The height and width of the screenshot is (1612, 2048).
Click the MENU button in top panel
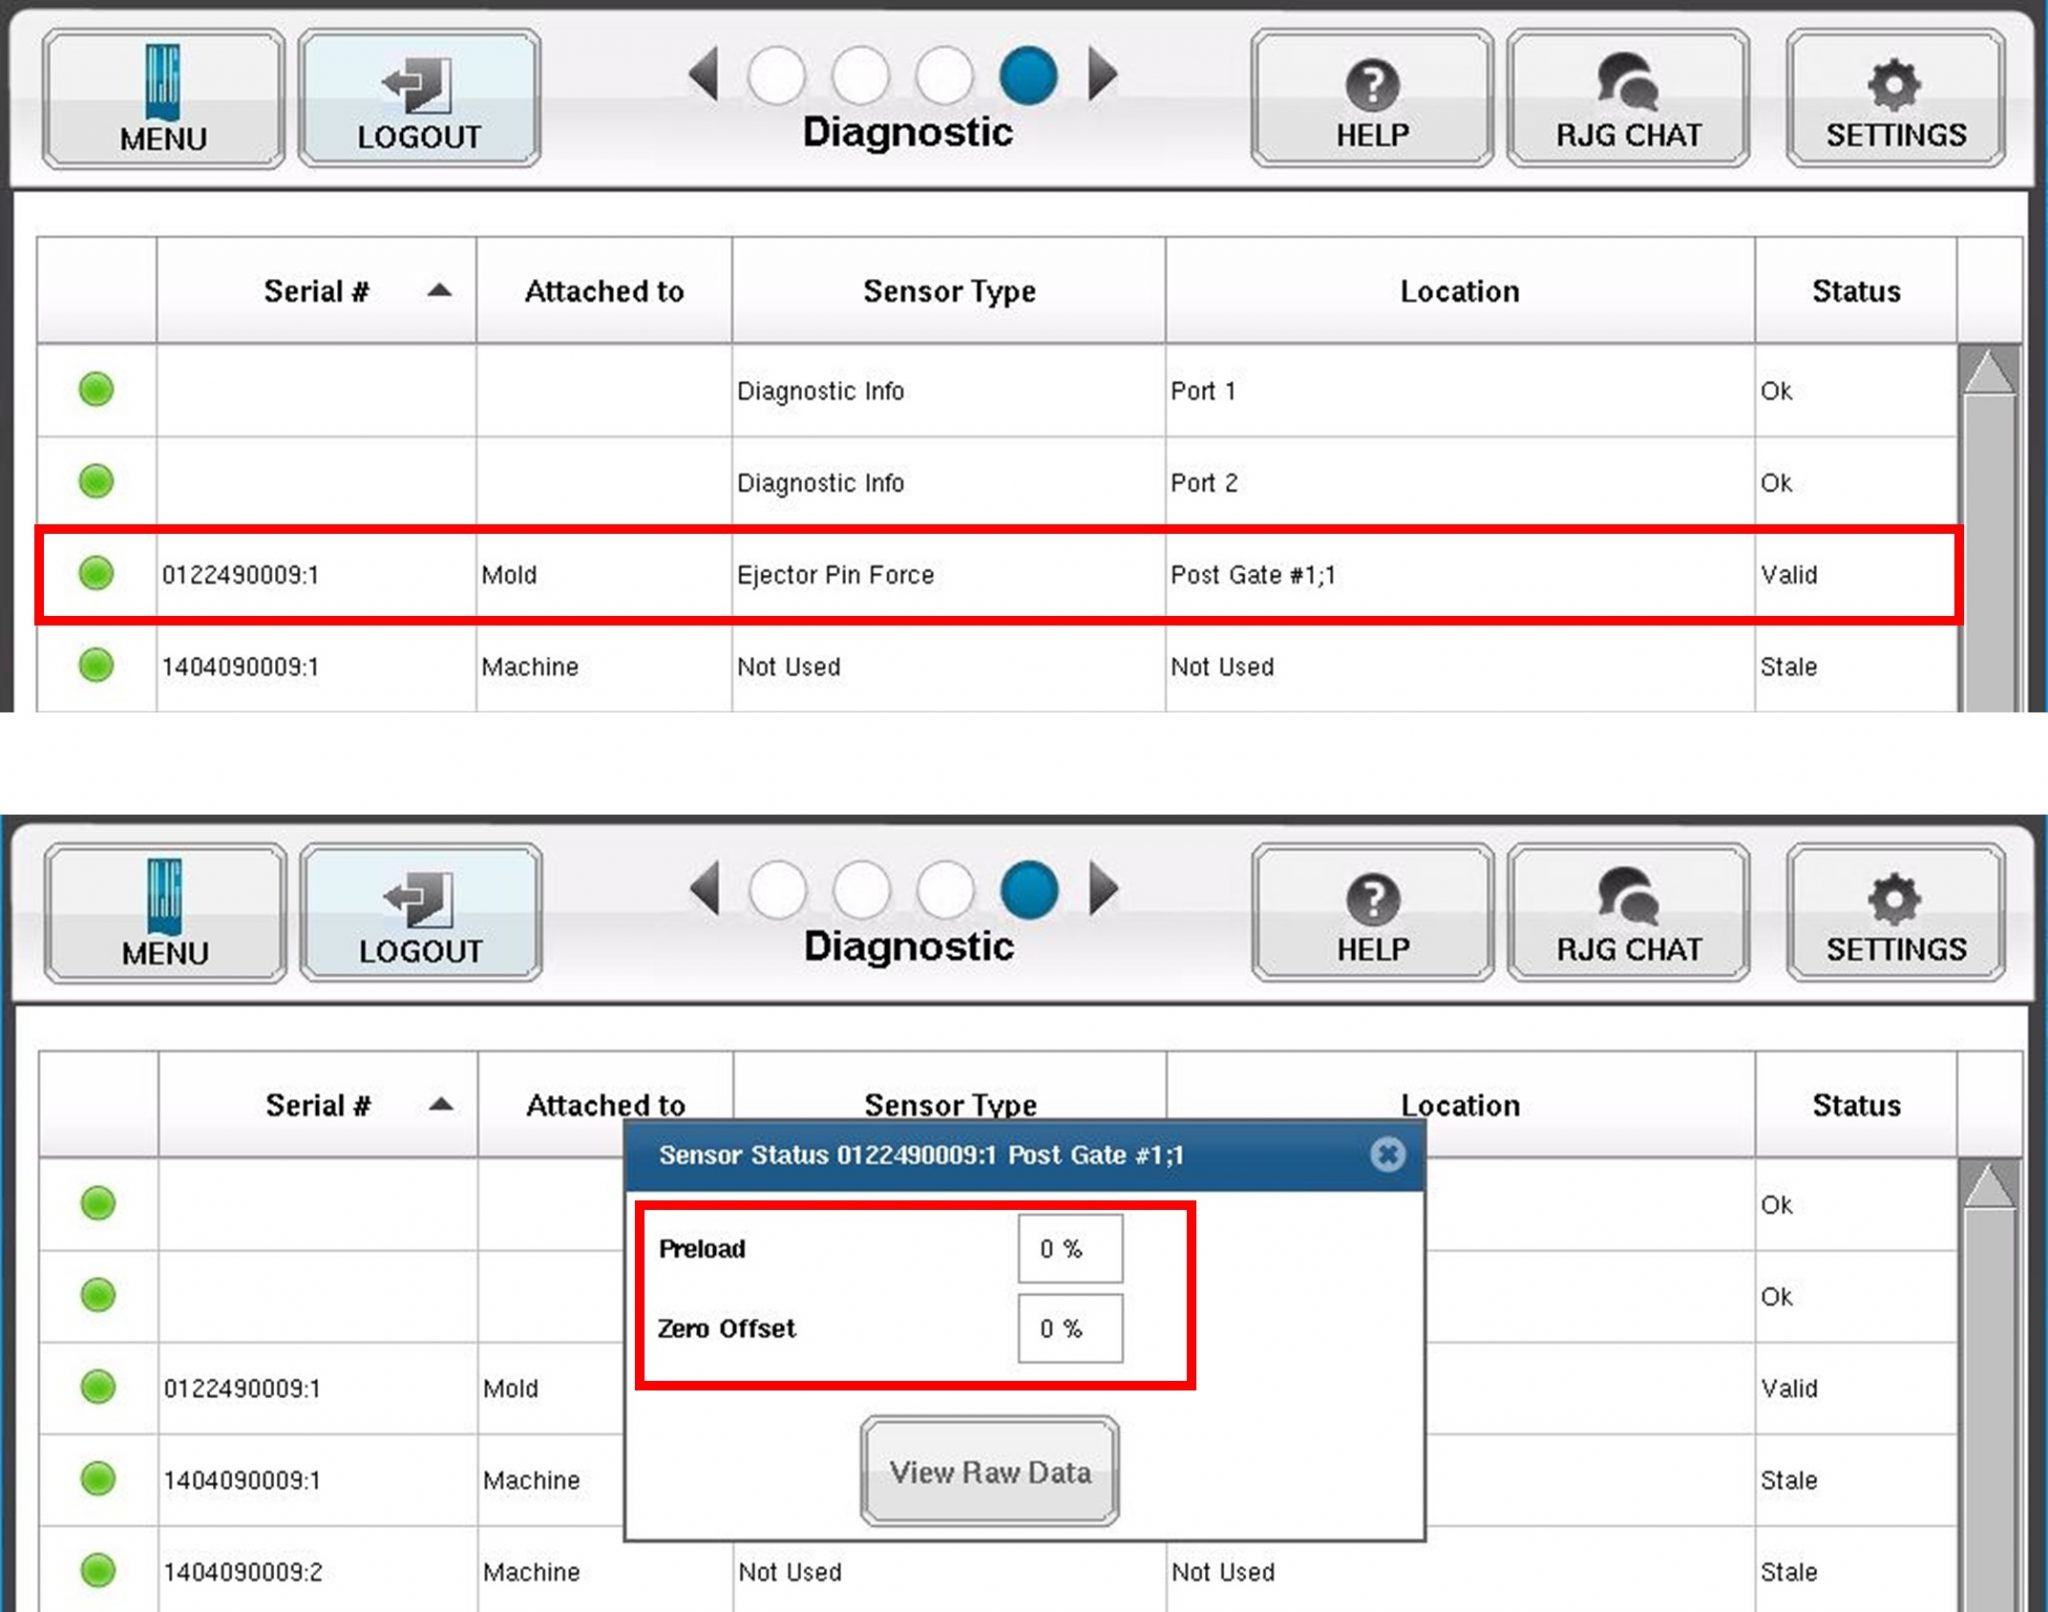[x=163, y=99]
